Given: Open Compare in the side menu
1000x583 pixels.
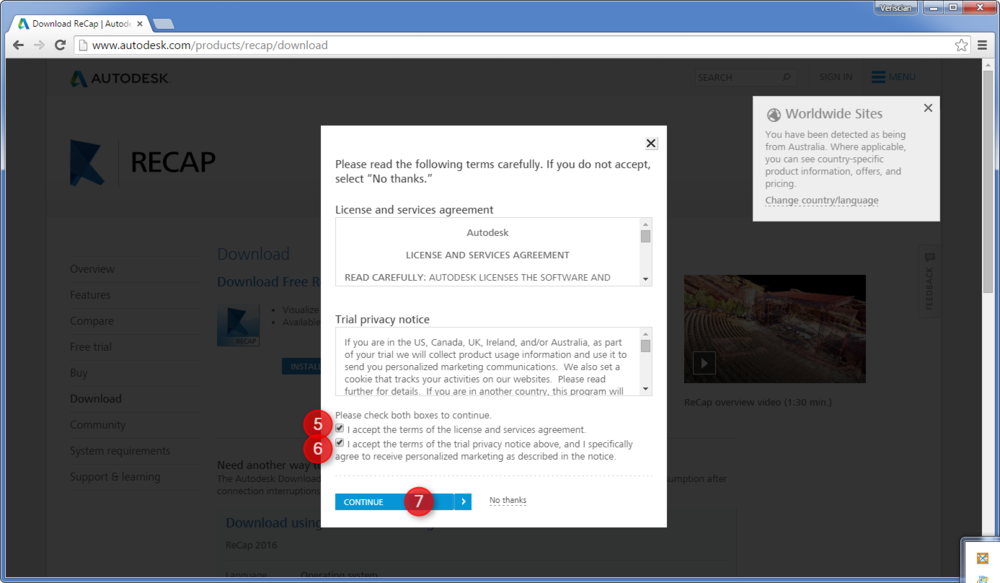Looking at the screenshot, I should pyautogui.click(x=92, y=321).
